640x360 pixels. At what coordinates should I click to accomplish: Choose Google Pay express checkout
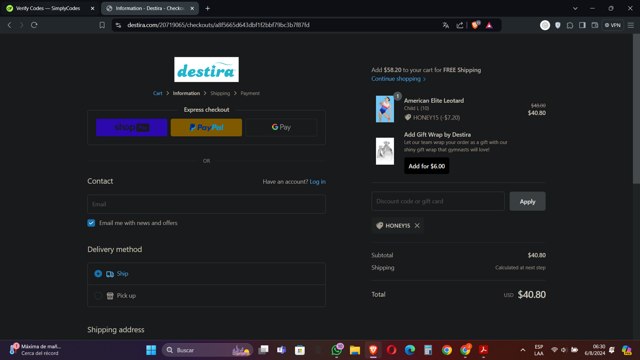point(281,127)
